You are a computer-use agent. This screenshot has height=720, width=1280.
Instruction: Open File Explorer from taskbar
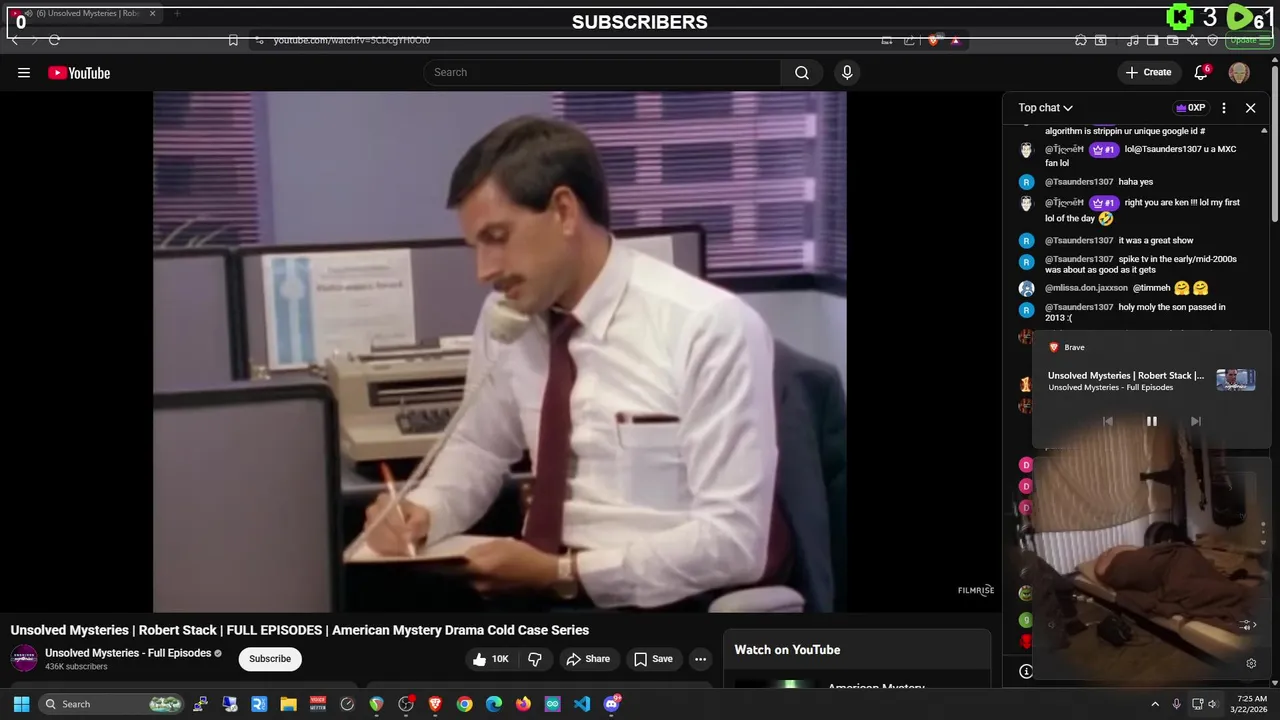point(289,704)
